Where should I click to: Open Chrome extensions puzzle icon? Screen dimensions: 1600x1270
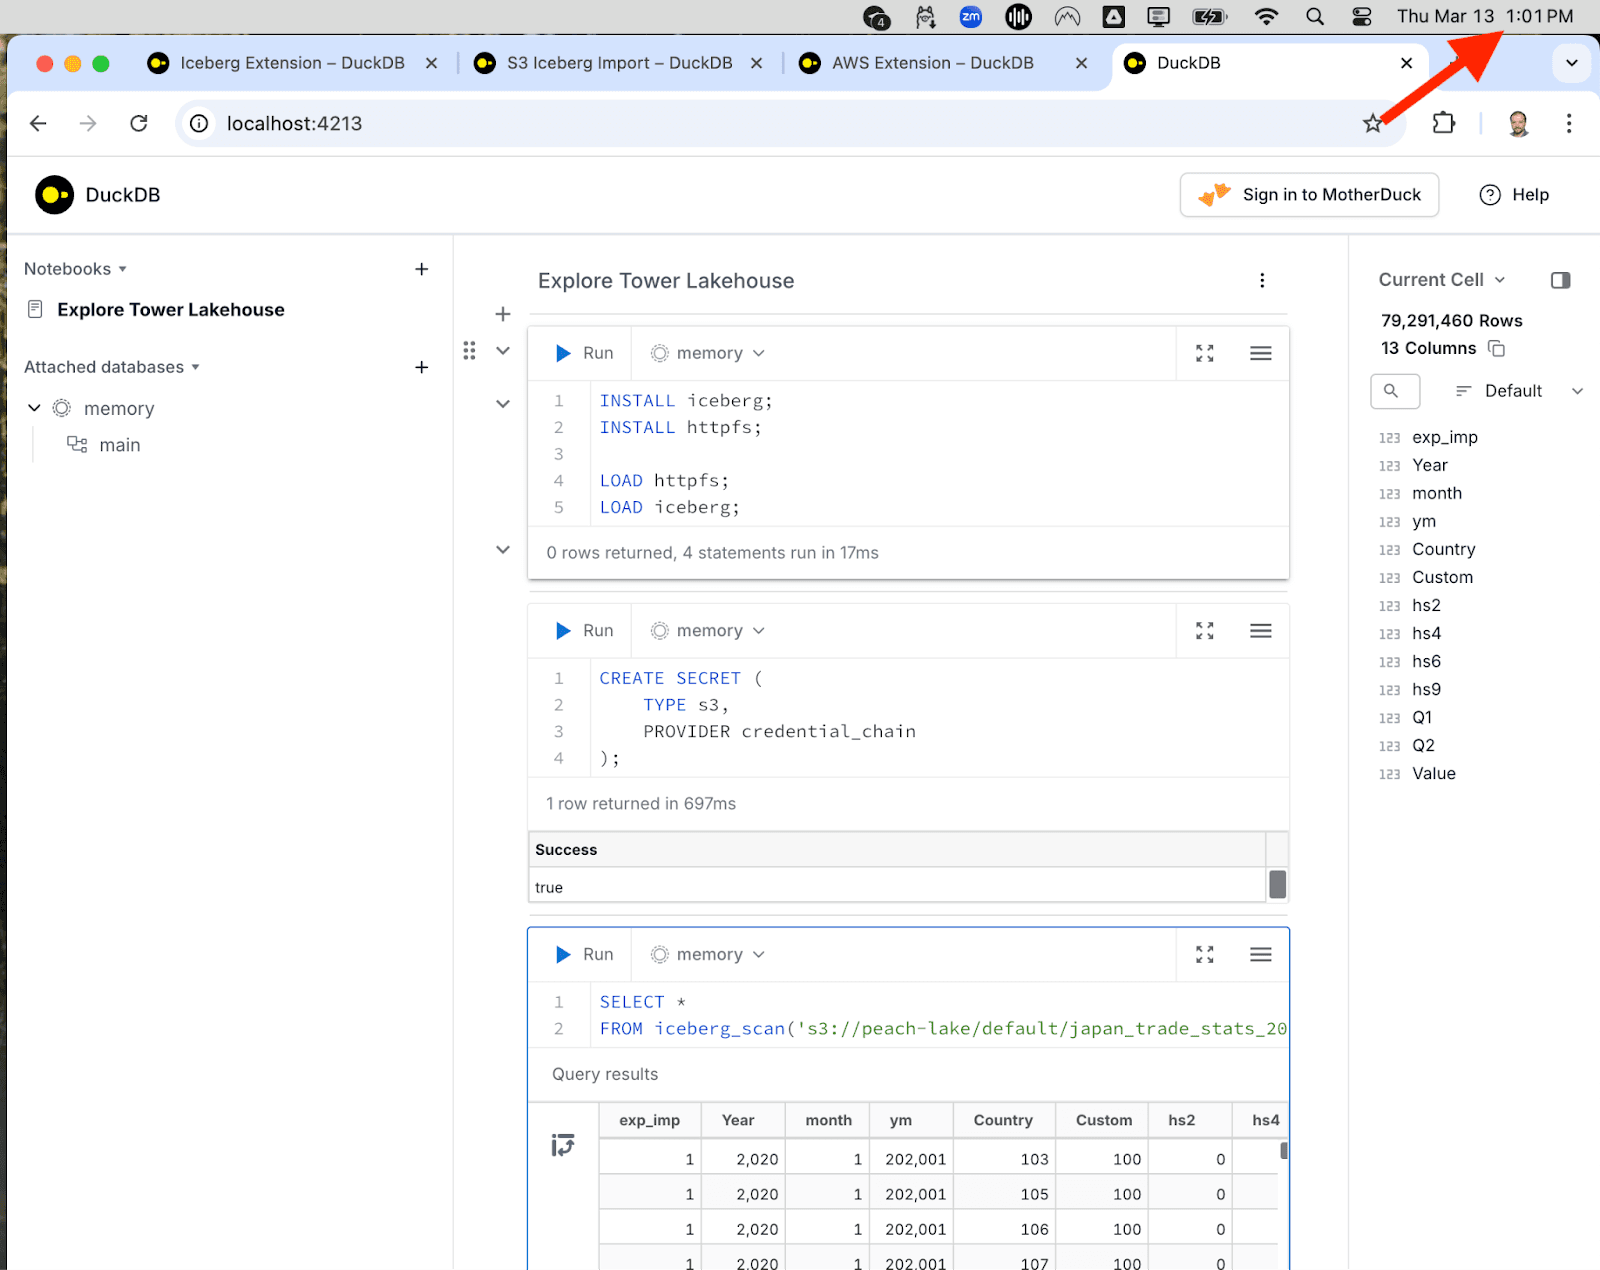click(x=1444, y=123)
